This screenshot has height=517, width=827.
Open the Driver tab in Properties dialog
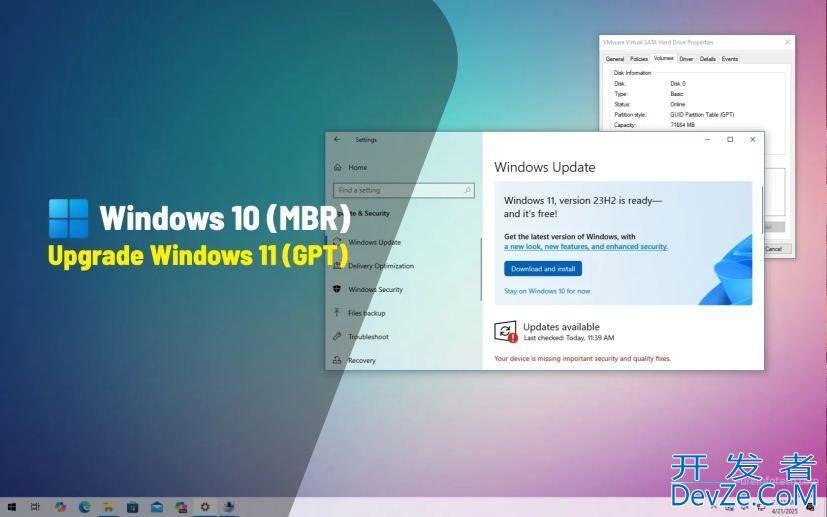tap(686, 59)
